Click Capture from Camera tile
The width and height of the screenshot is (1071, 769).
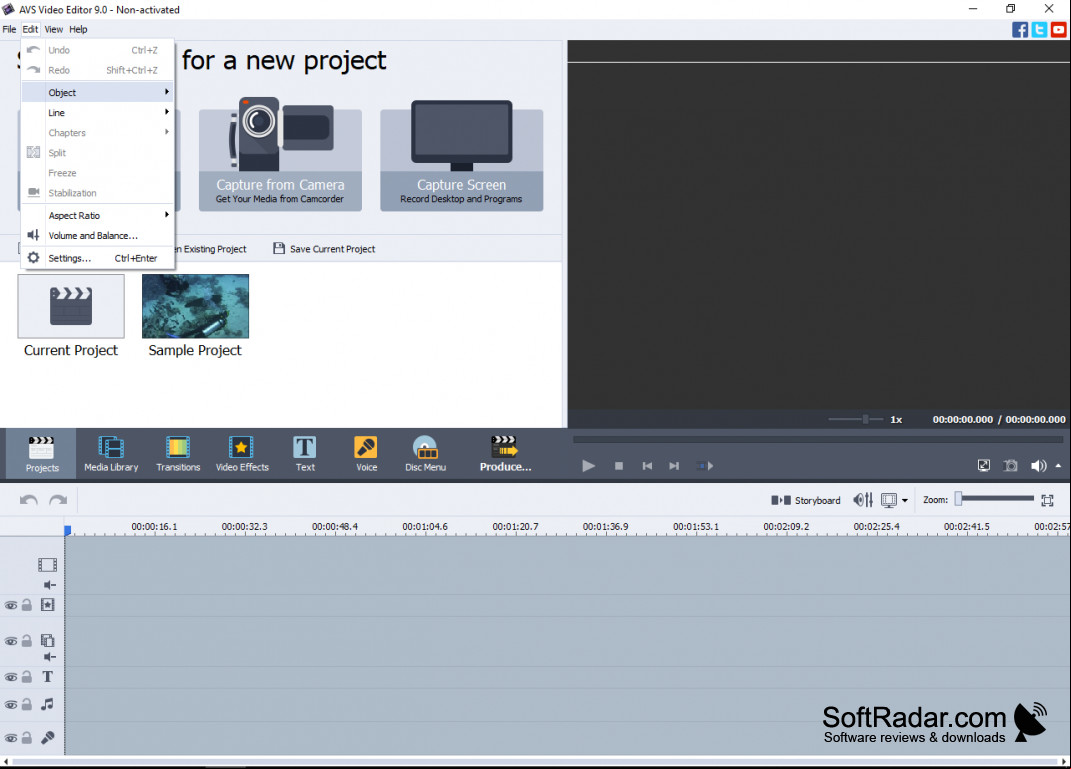280,155
